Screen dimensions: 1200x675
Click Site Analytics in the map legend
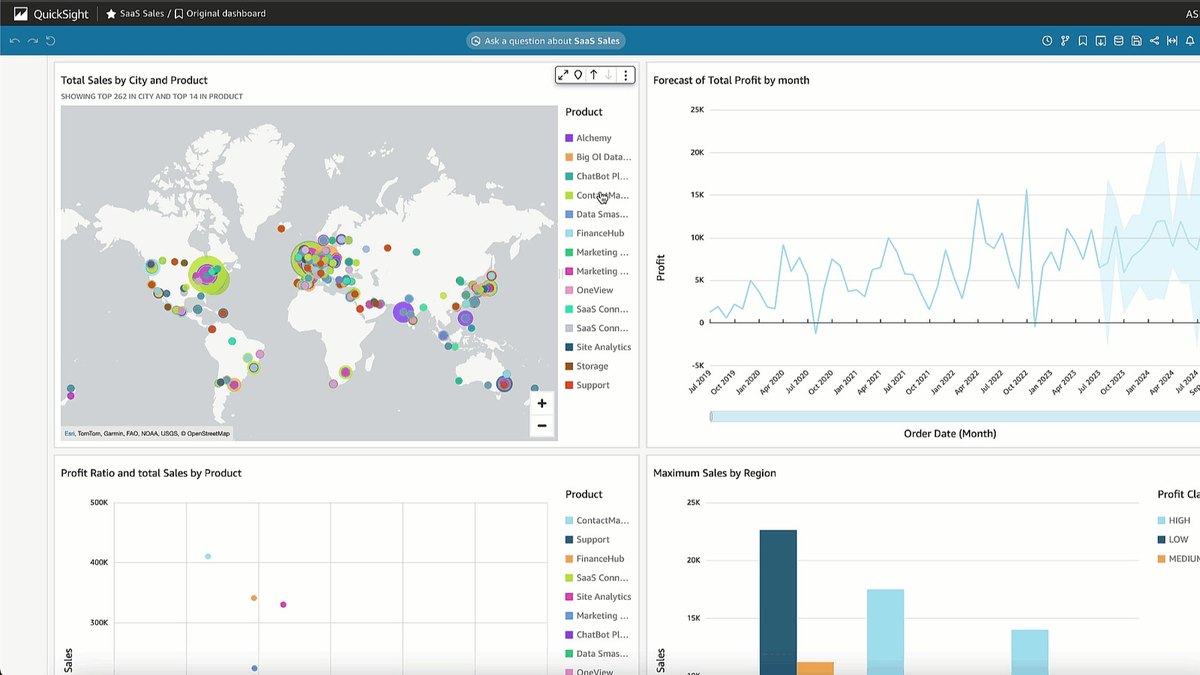coord(598,347)
